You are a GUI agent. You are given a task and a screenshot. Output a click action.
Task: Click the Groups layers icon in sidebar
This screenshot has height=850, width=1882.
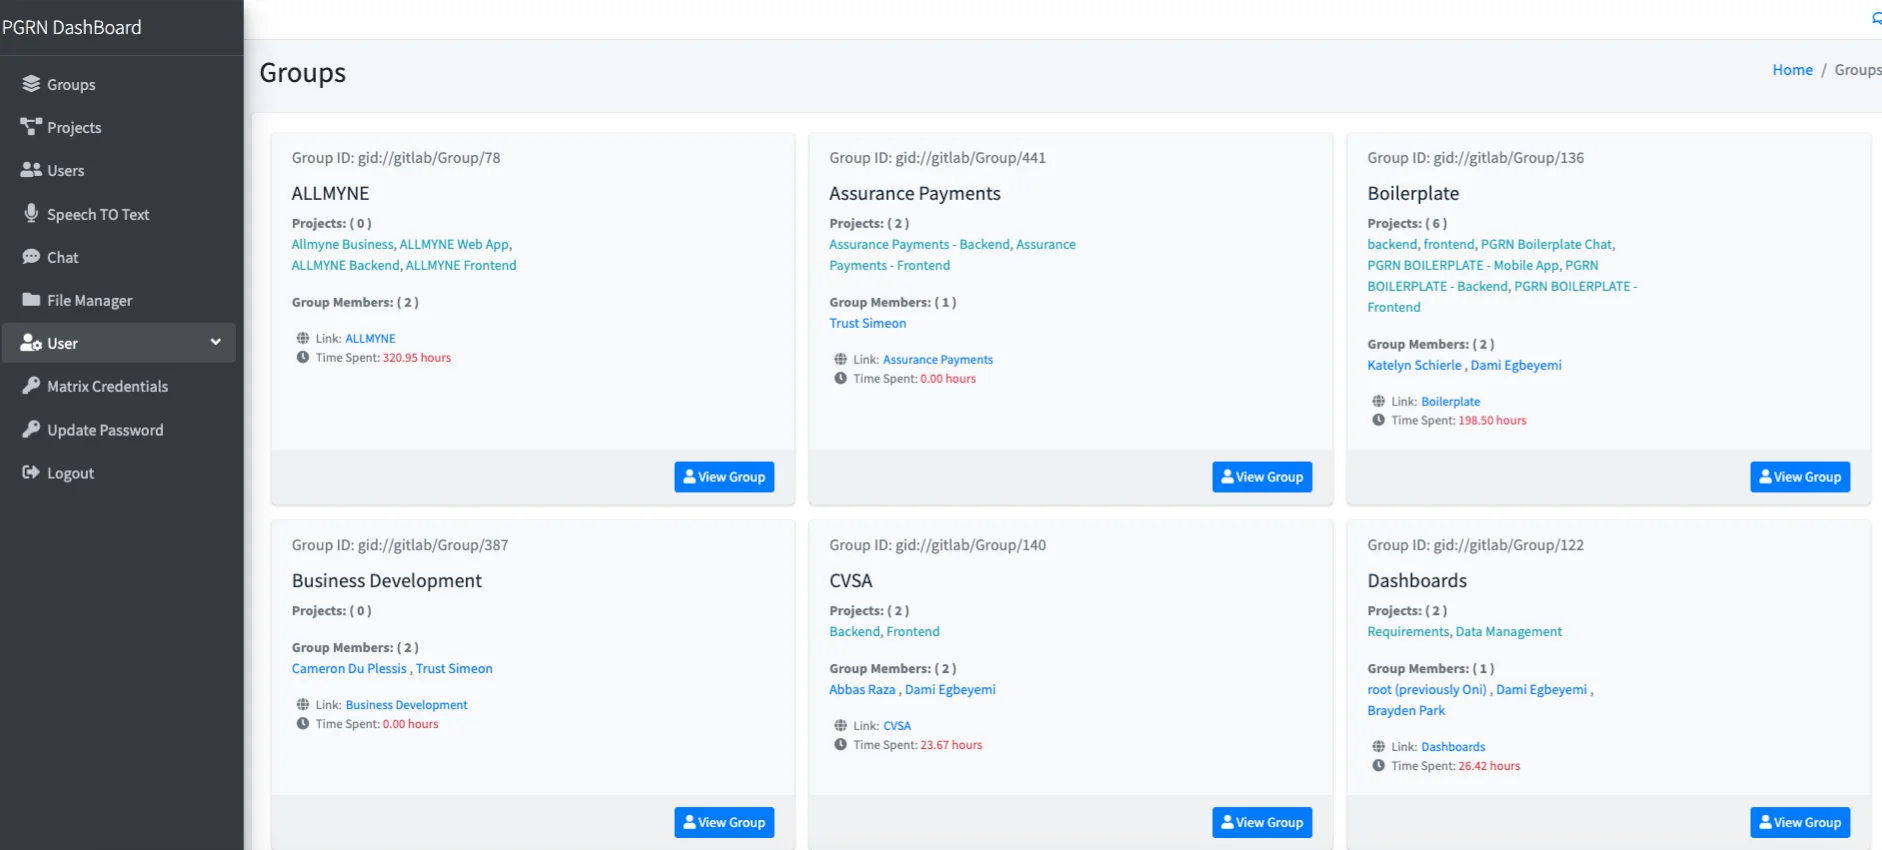pos(31,84)
